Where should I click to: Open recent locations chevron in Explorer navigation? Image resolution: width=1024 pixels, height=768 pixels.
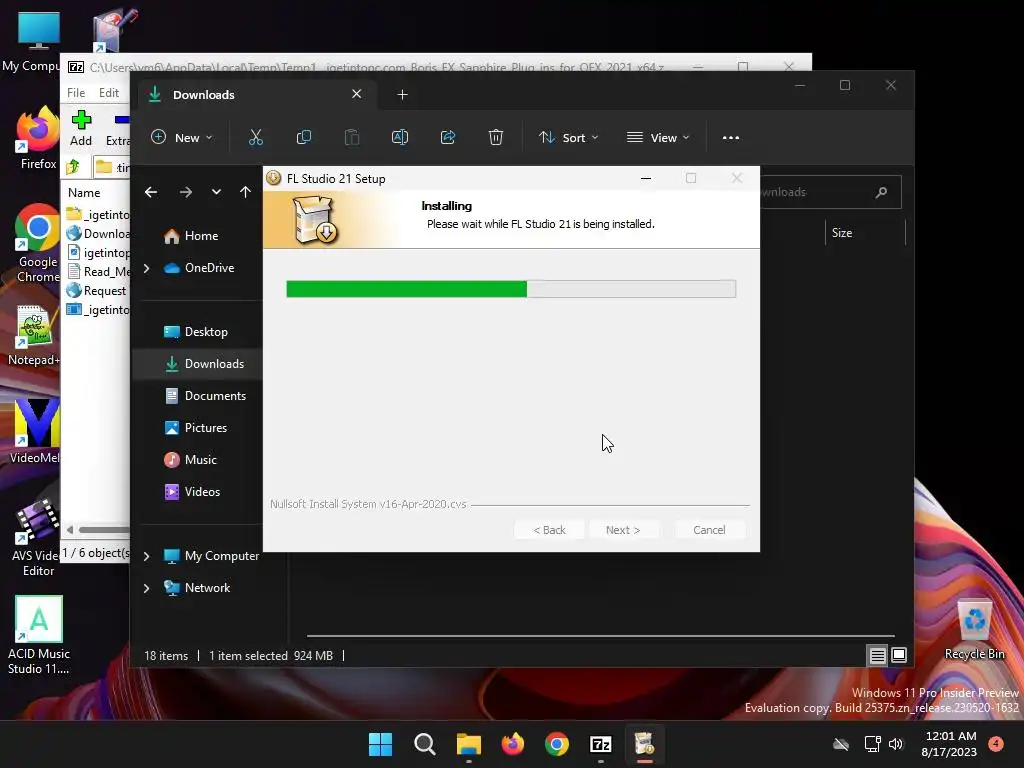click(216, 192)
